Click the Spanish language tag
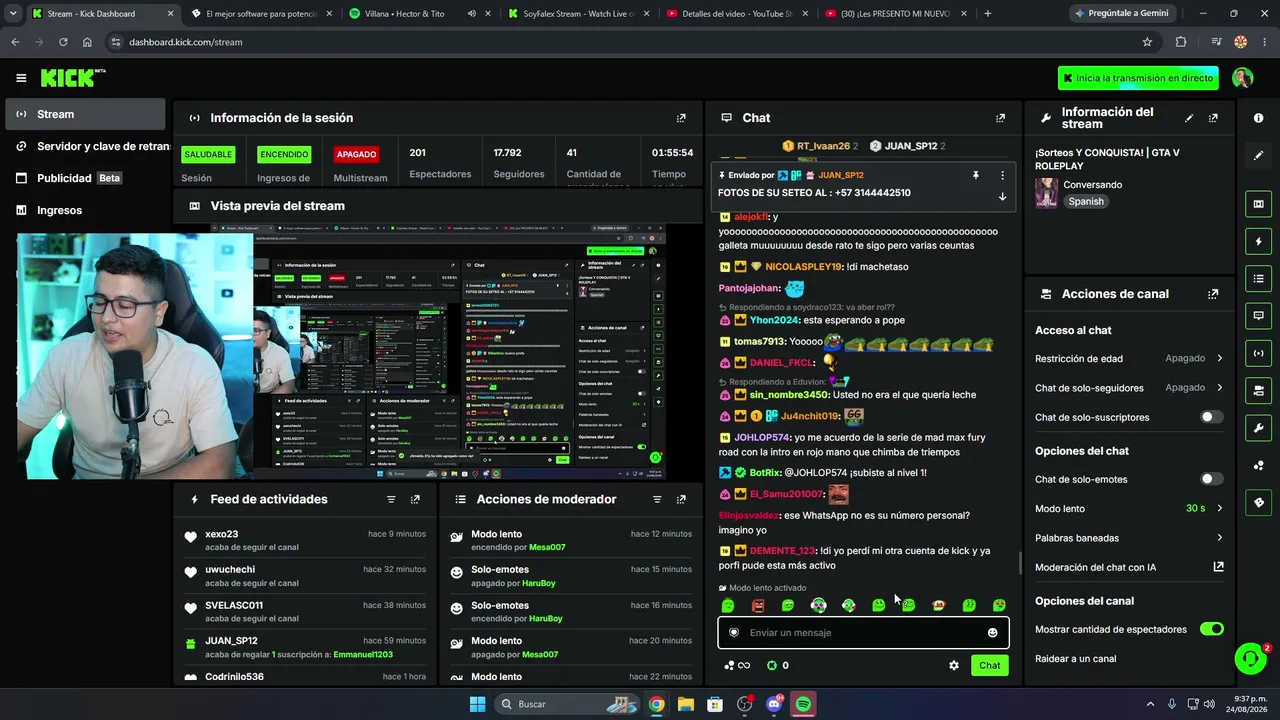Screen dimensions: 1280x720 click(x=1085, y=201)
